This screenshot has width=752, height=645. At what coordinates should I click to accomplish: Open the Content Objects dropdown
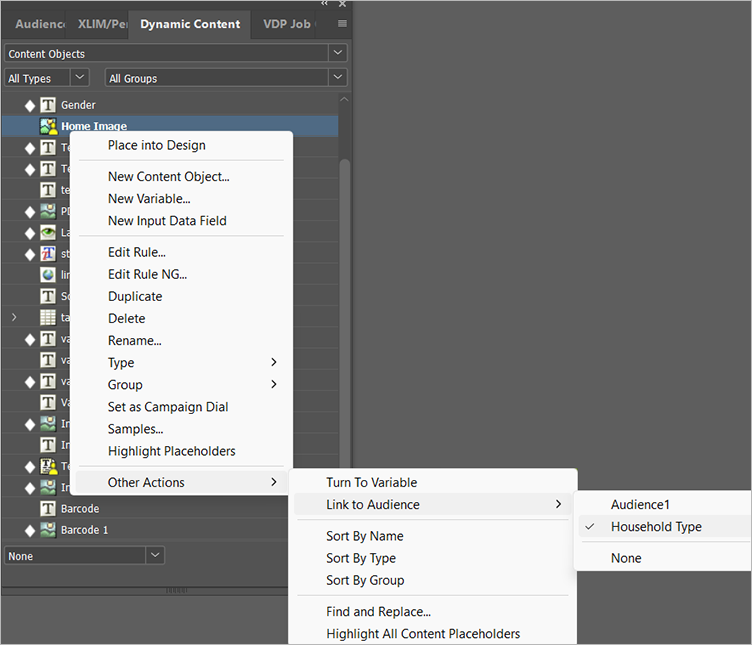tap(338, 53)
